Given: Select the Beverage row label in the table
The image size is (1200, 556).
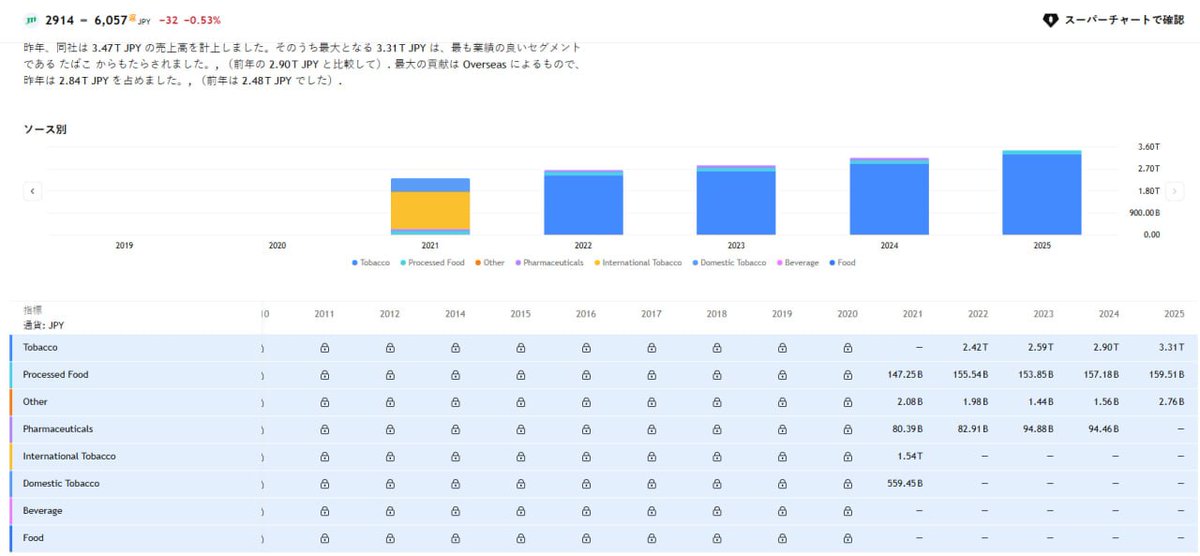Looking at the screenshot, I should (43, 511).
